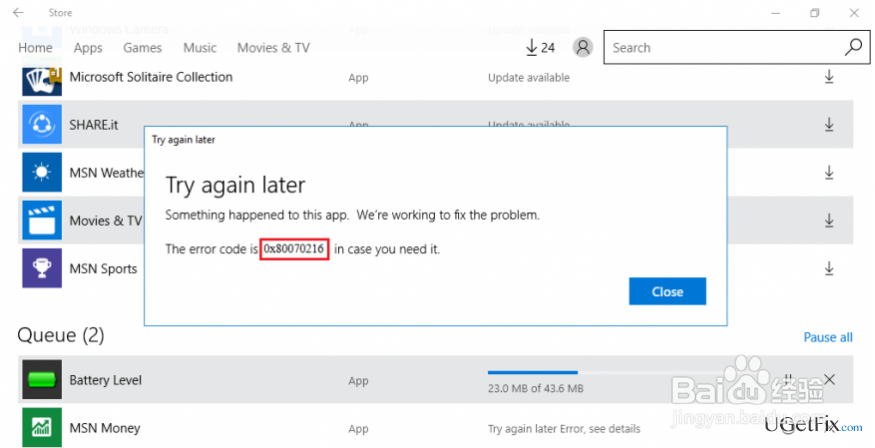
Task: Click the 23.0 MB of 43.6 MB status
Action: (x=536, y=388)
